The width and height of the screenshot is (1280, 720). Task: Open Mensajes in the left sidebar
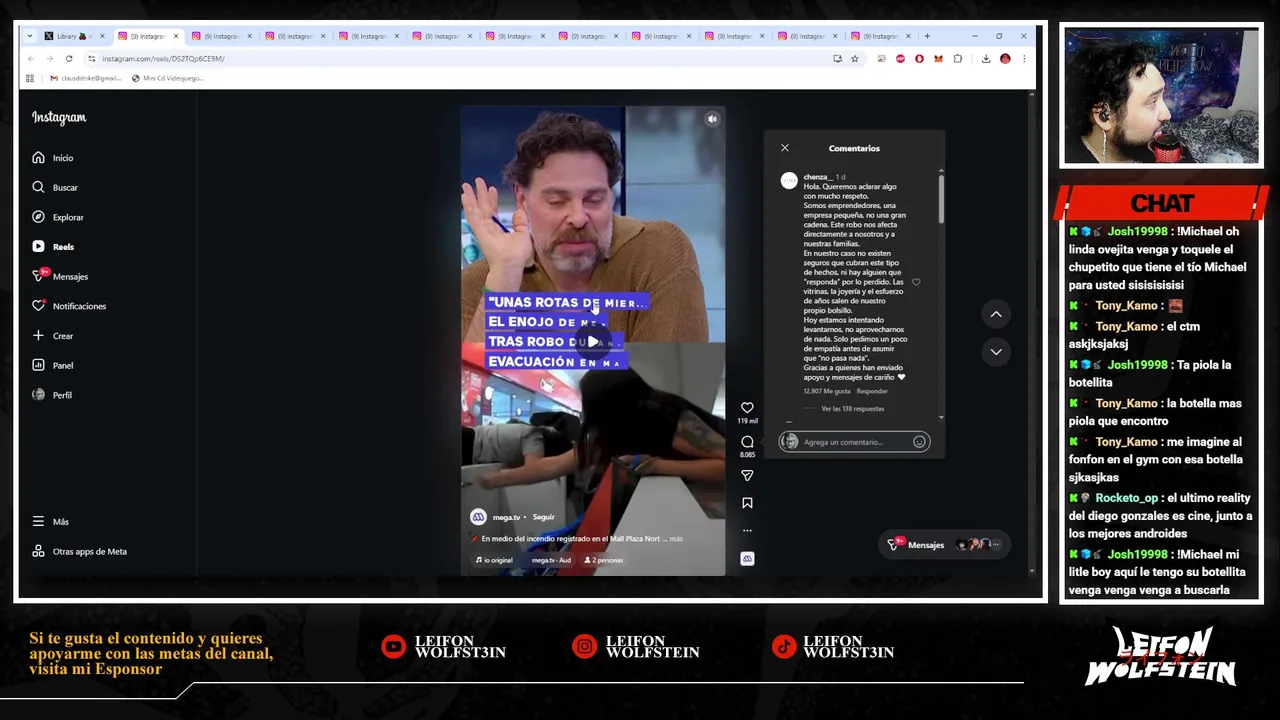click(59, 276)
